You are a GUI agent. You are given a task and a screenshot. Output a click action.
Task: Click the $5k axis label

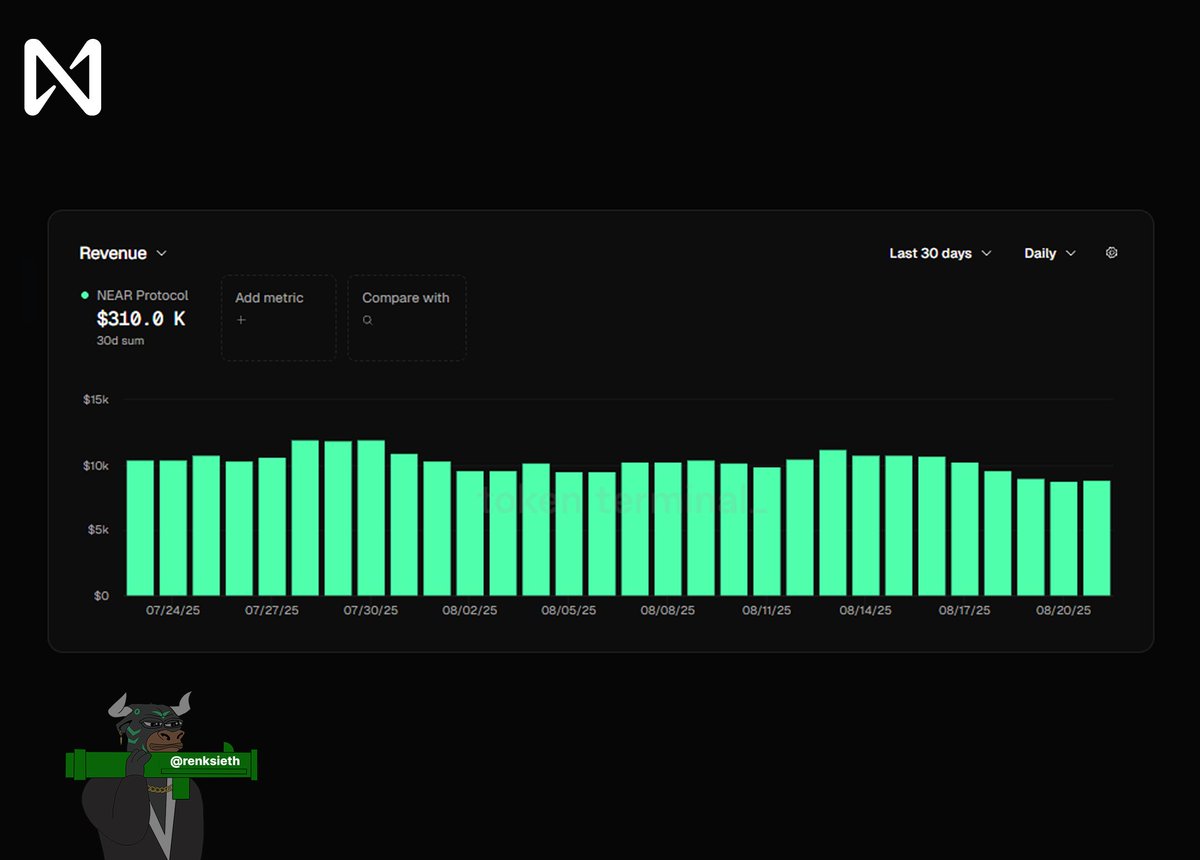point(96,530)
